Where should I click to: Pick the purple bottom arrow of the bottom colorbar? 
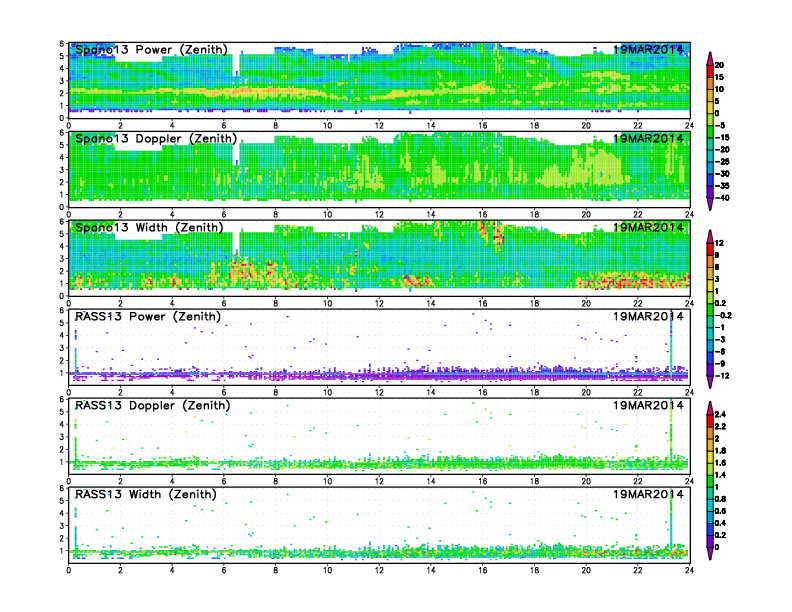point(710,553)
